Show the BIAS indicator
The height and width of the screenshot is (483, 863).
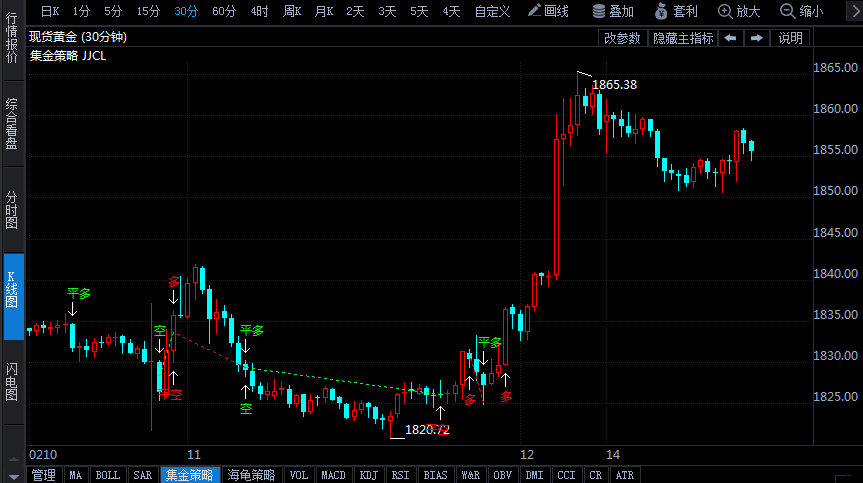(435, 475)
